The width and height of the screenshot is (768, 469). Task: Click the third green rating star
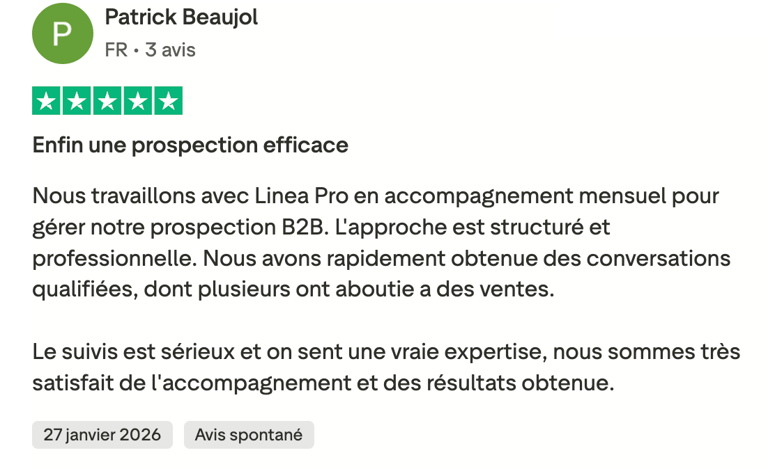tap(107, 101)
